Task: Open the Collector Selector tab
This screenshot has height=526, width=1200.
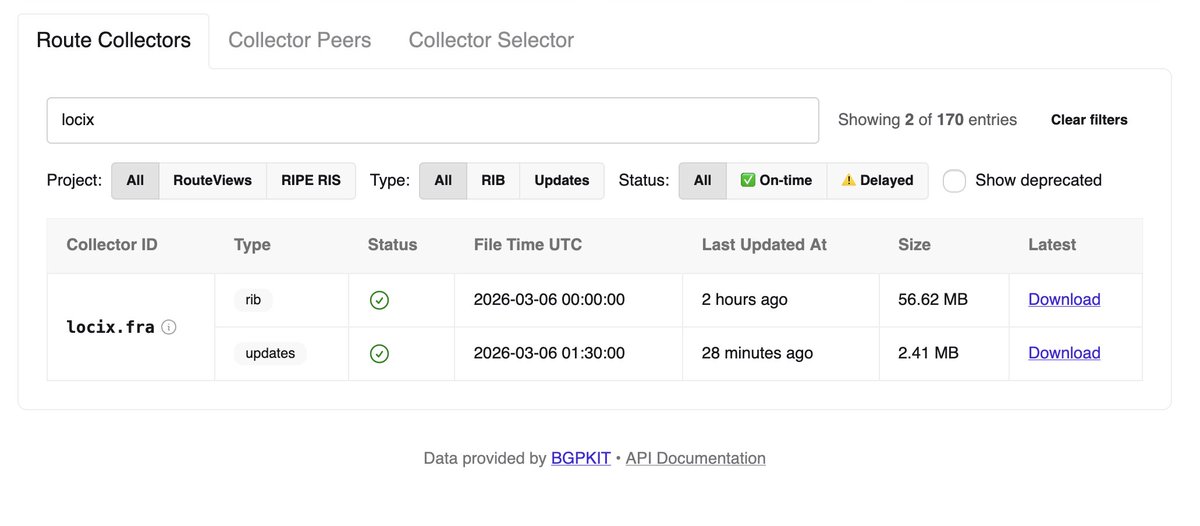Action: point(491,41)
